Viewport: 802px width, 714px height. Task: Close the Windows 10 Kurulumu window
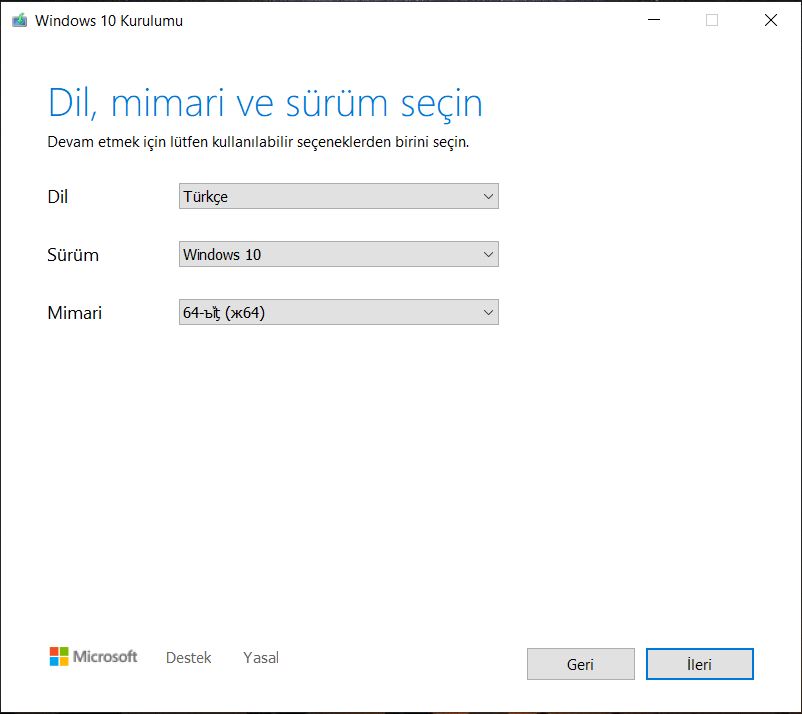coord(770,20)
